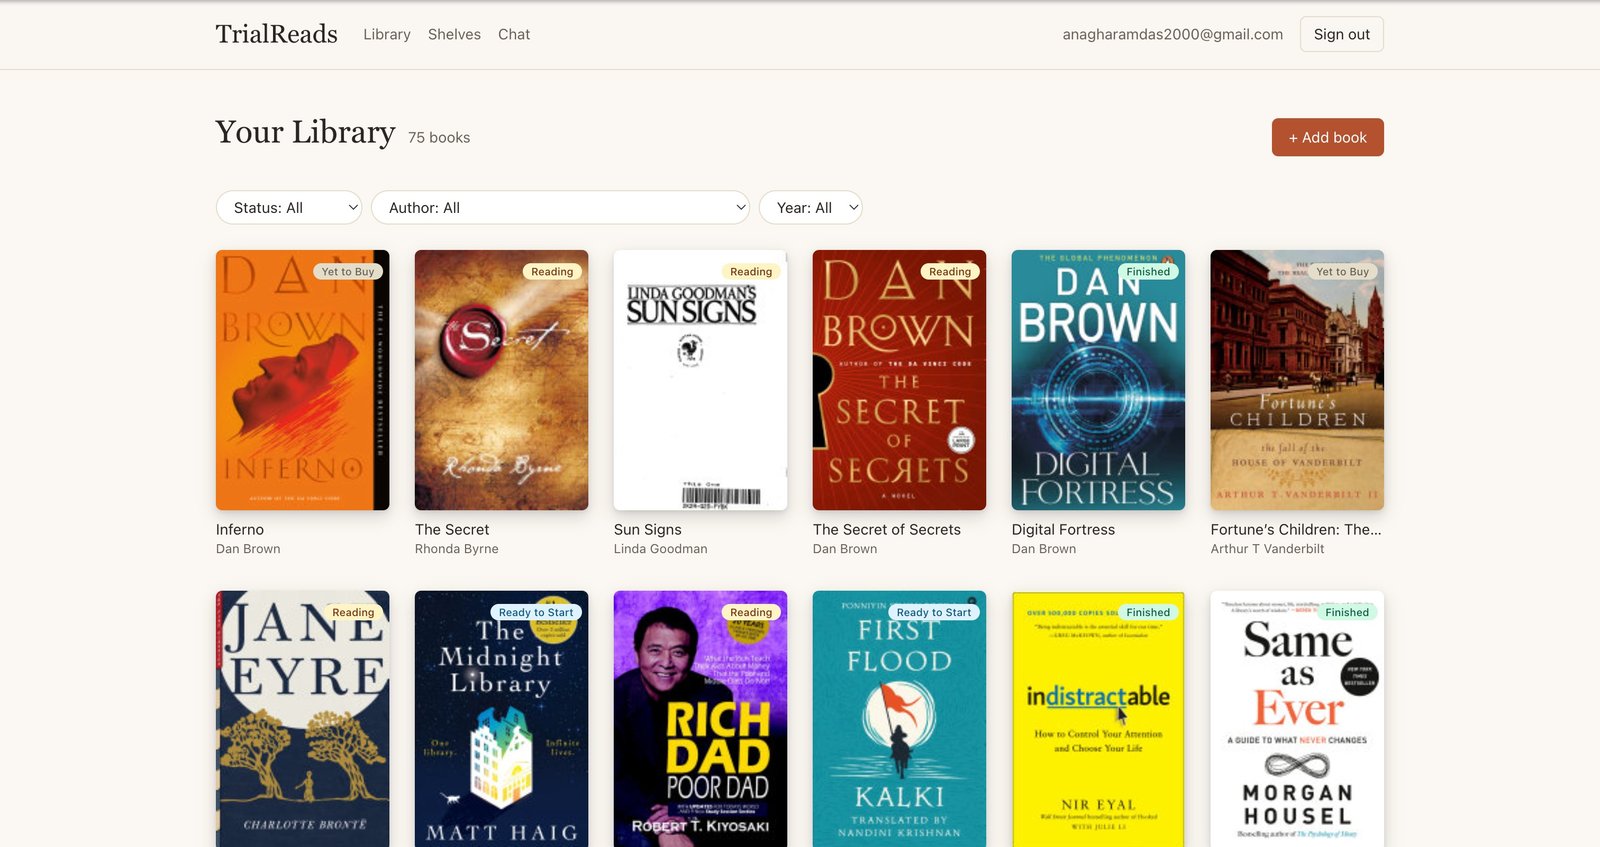This screenshot has width=1600, height=847.
Task: Click 'The Secret of Secrets' title text
Action: coord(887,529)
